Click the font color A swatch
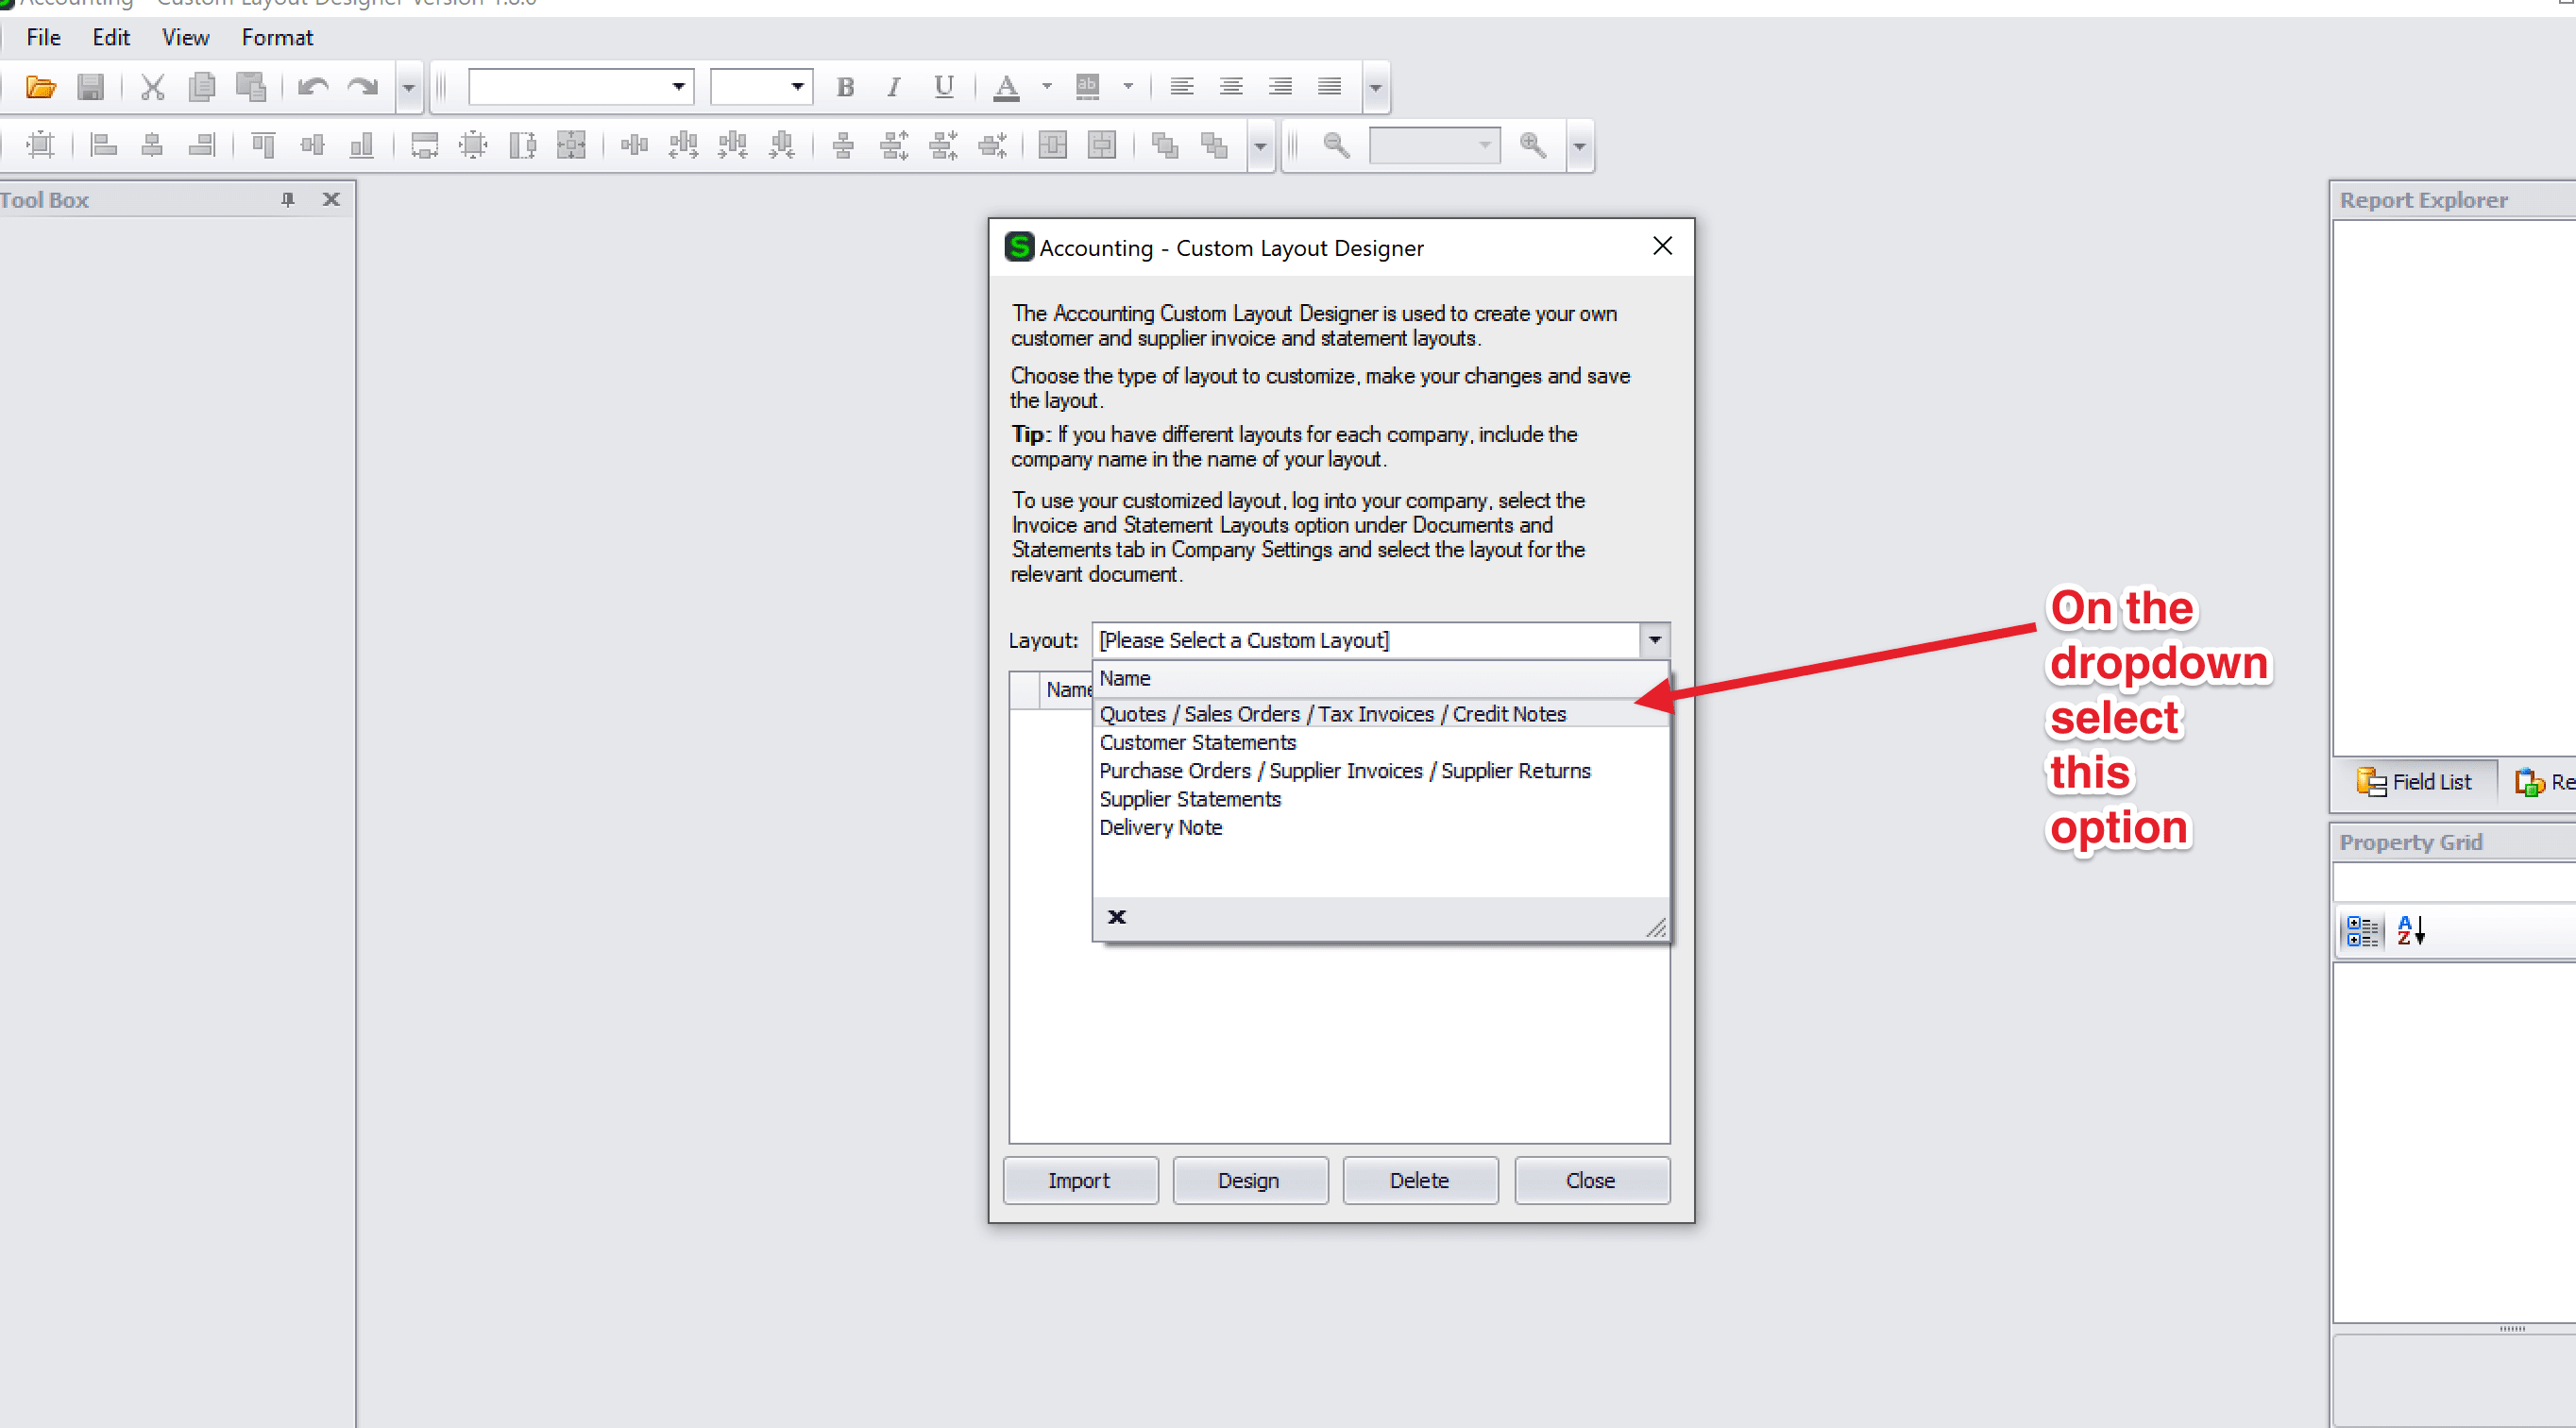The height and width of the screenshot is (1428, 2576). pos(1006,87)
